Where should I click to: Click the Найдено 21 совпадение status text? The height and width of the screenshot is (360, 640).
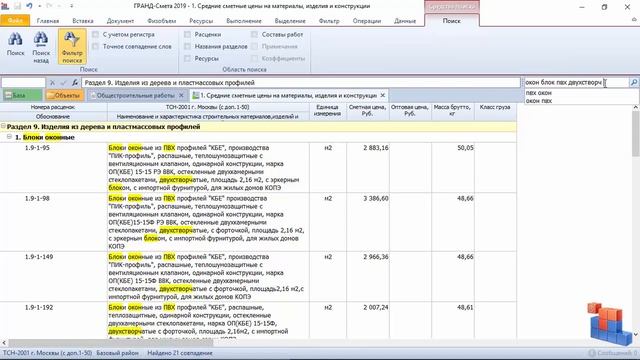point(180,353)
